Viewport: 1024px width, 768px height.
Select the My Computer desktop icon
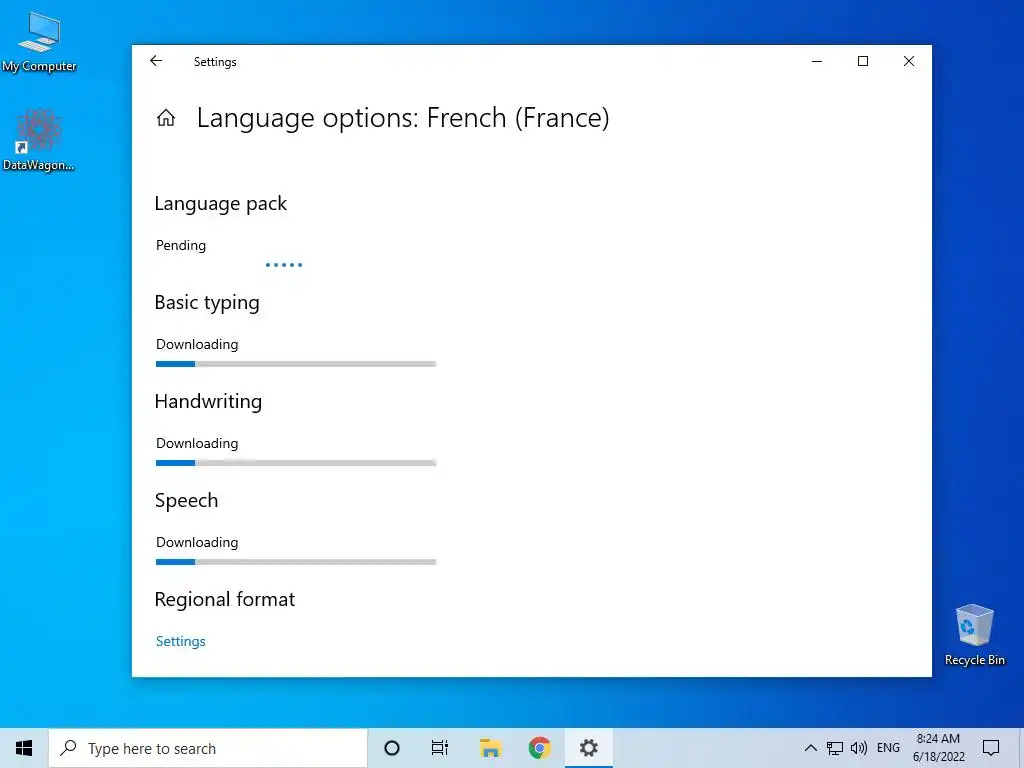point(39,42)
